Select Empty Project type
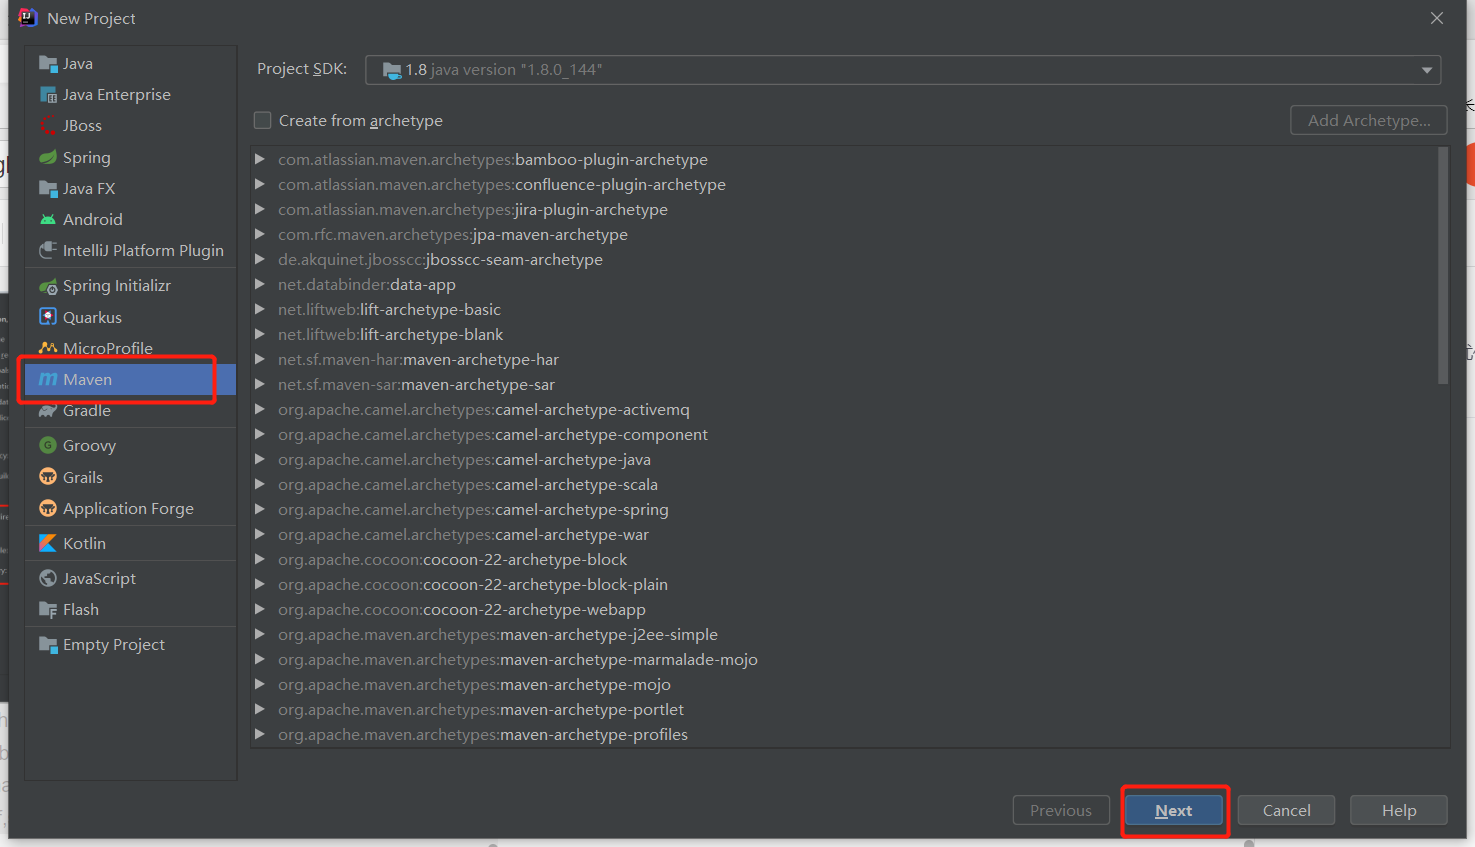The width and height of the screenshot is (1475, 847). (x=131, y=645)
